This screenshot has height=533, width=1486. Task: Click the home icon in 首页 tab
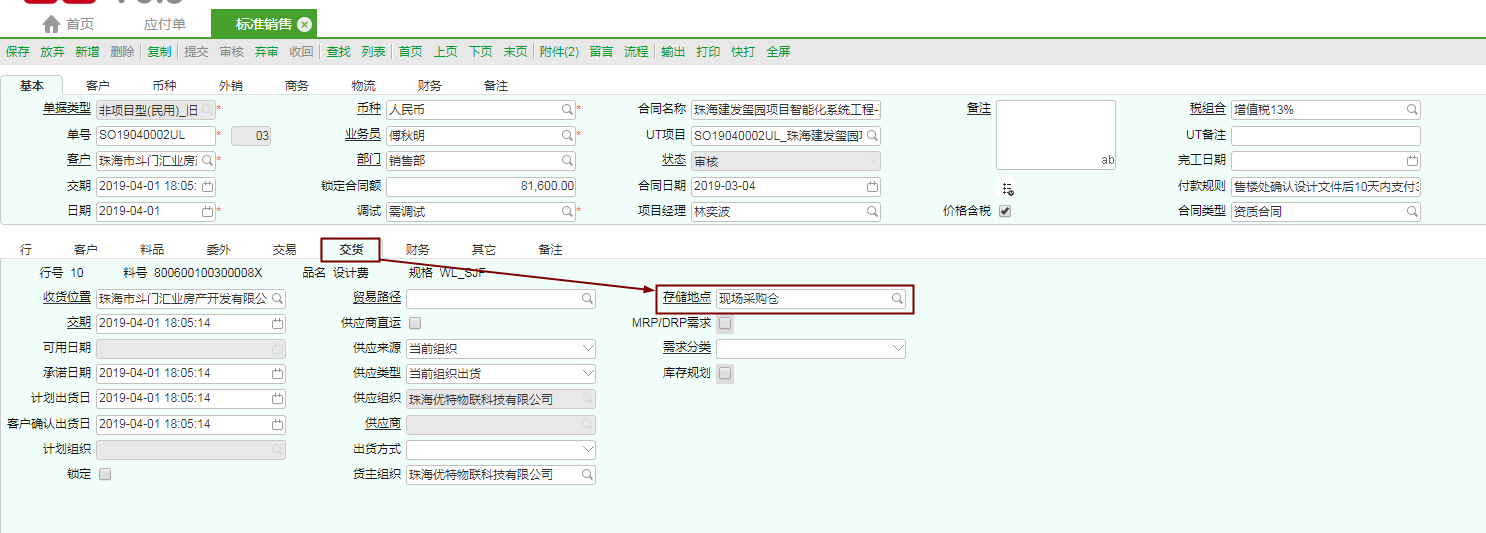51,24
